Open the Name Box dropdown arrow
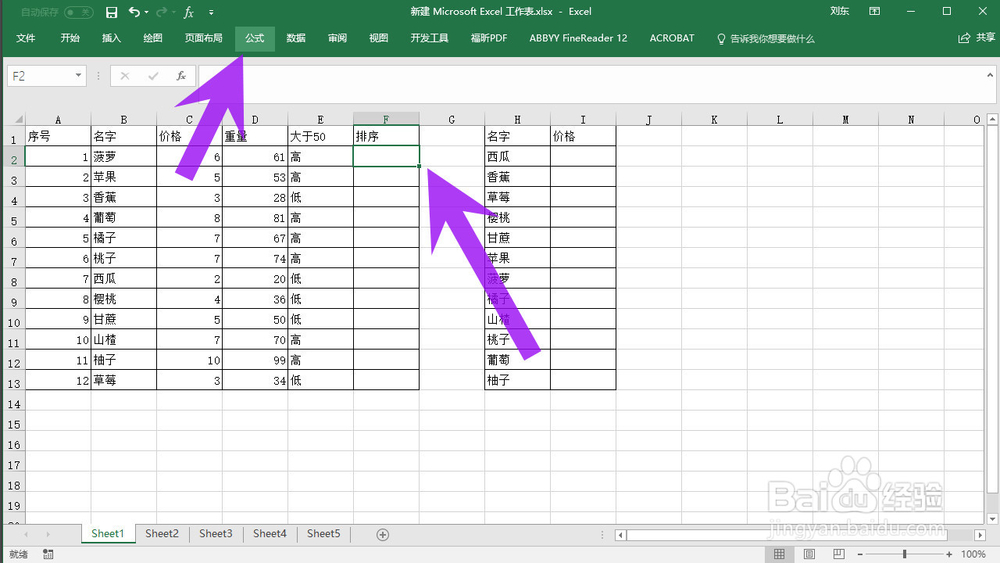Screen dimensions: 1000x563 pyautogui.click(x=78, y=76)
